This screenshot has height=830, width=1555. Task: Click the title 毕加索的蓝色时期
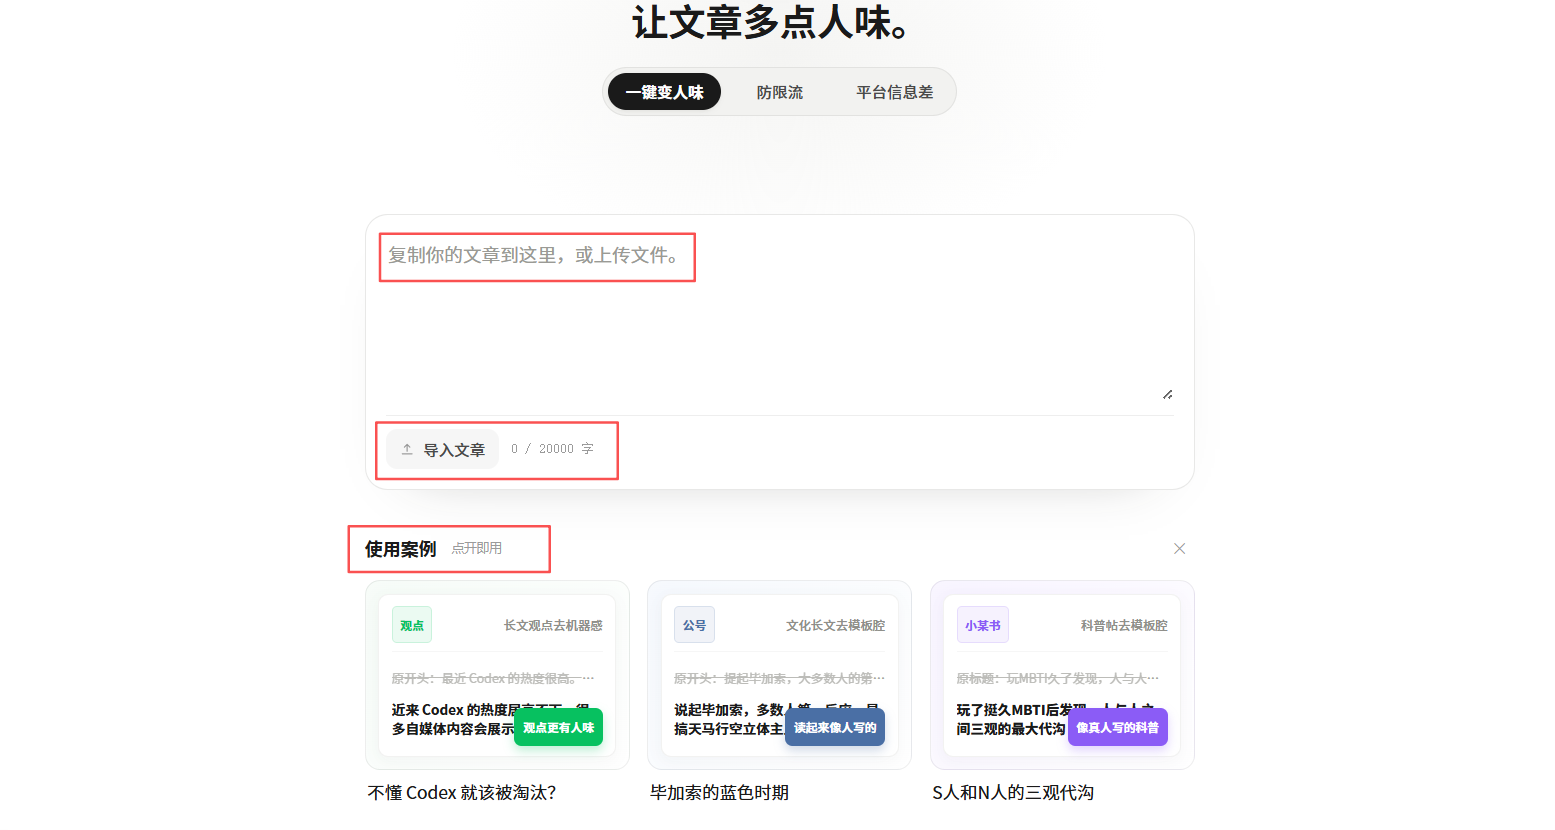(719, 793)
